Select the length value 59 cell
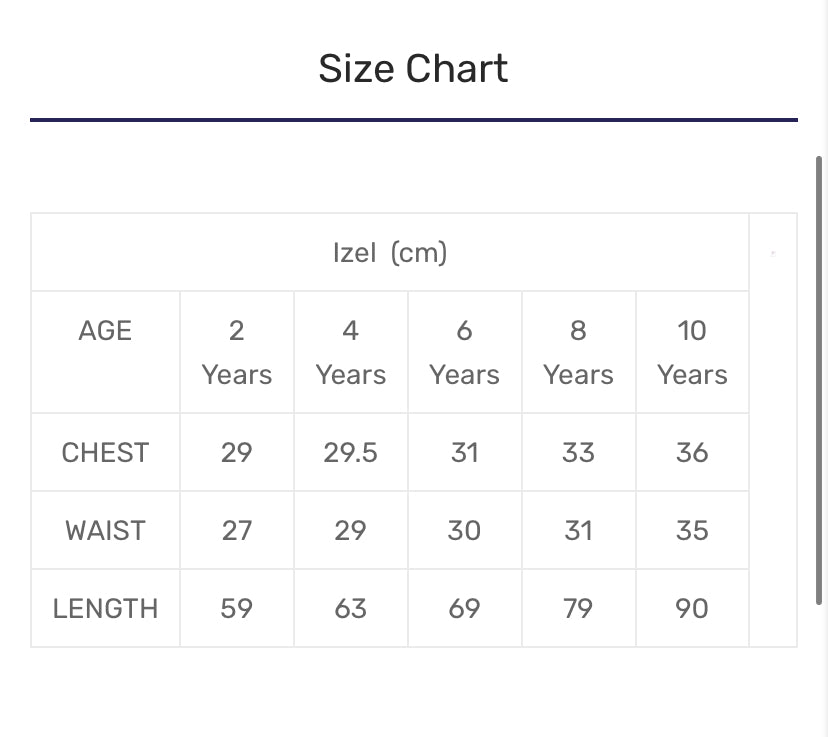Viewport: 828px width, 737px height. coord(237,608)
